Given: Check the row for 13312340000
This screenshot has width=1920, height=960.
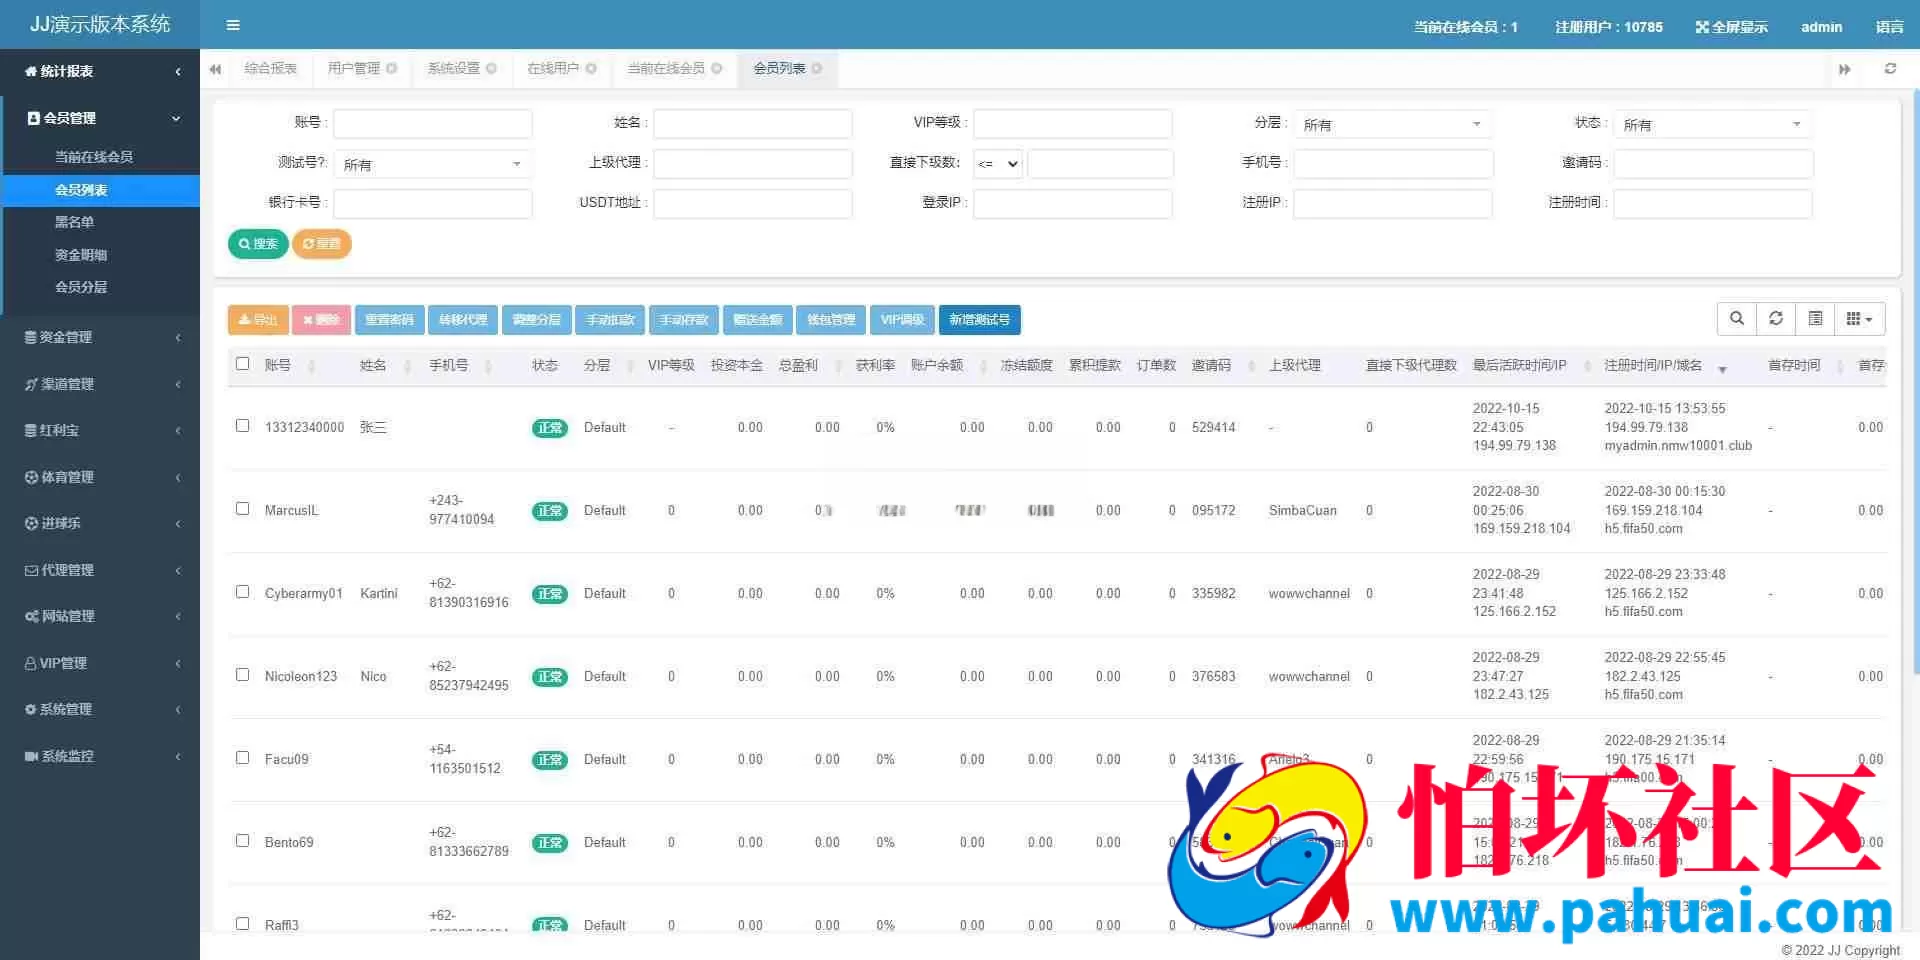Looking at the screenshot, I should [242, 426].
